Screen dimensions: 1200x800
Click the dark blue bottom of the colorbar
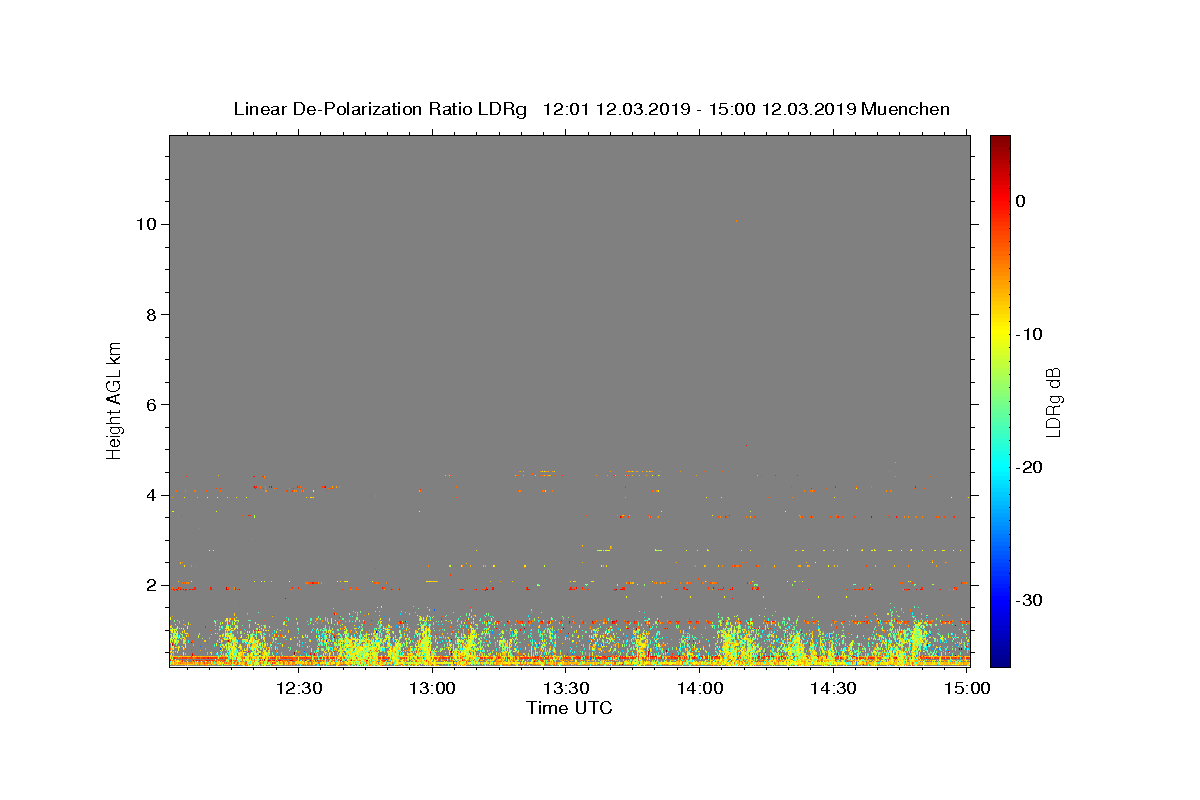(1000, 658)
